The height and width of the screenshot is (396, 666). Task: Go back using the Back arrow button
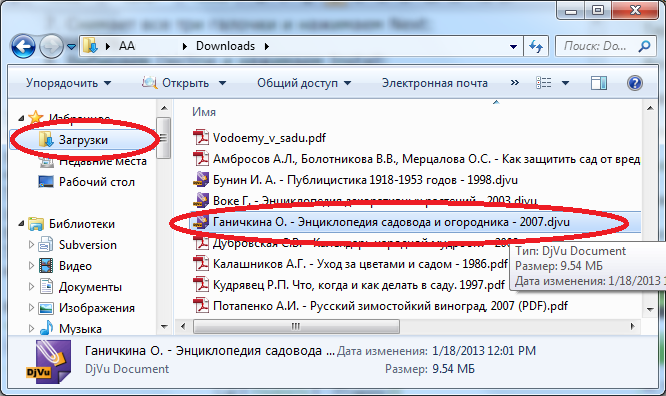coord(23,46)
